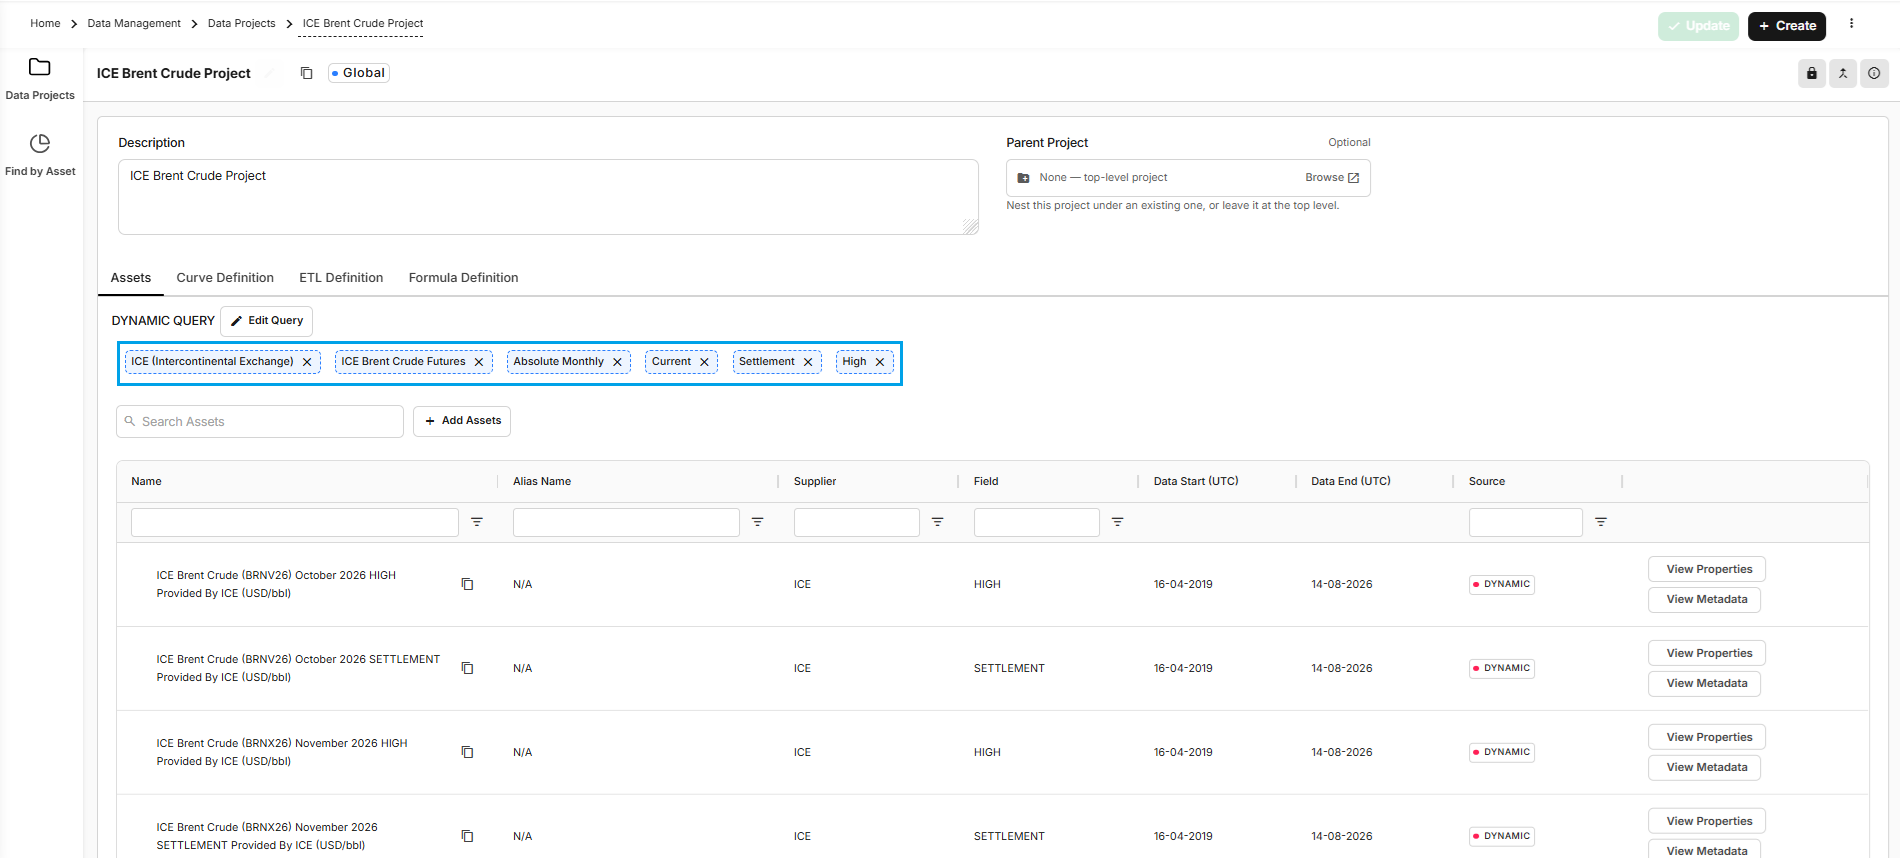Screen dimensions: 1900x858
Task: Click the Create button
Action: click(1787, 26)
